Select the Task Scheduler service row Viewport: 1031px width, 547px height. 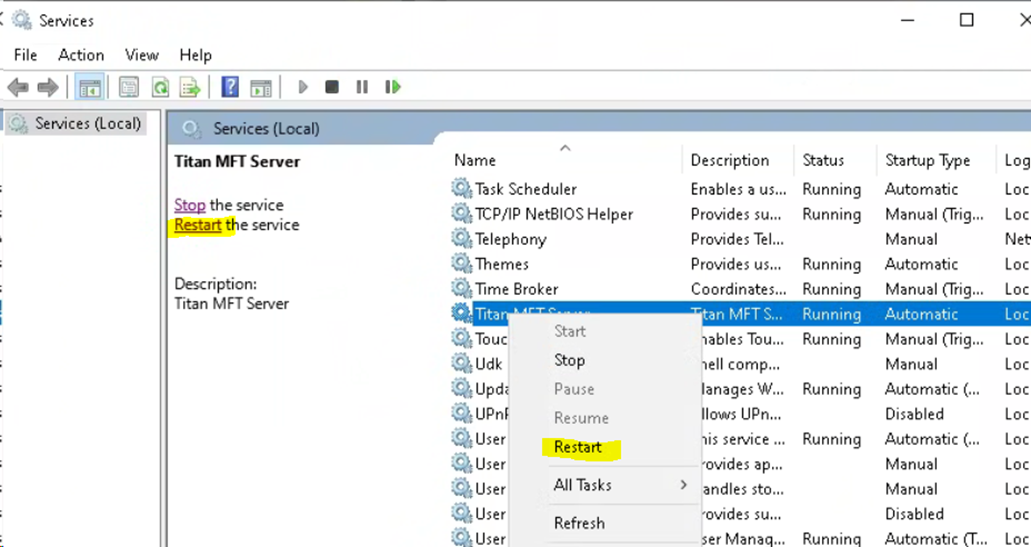click(525, 189)
